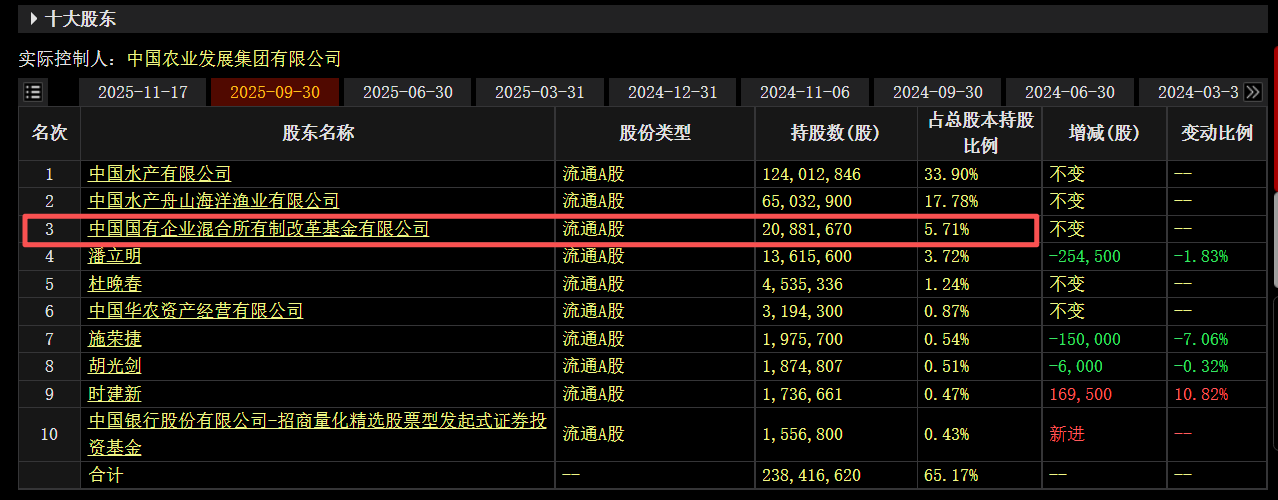1278x500 pixels.
Task: Click 实际控制人 中国农业发展集团有限公司 text
Action: click(x=180, y=59)
